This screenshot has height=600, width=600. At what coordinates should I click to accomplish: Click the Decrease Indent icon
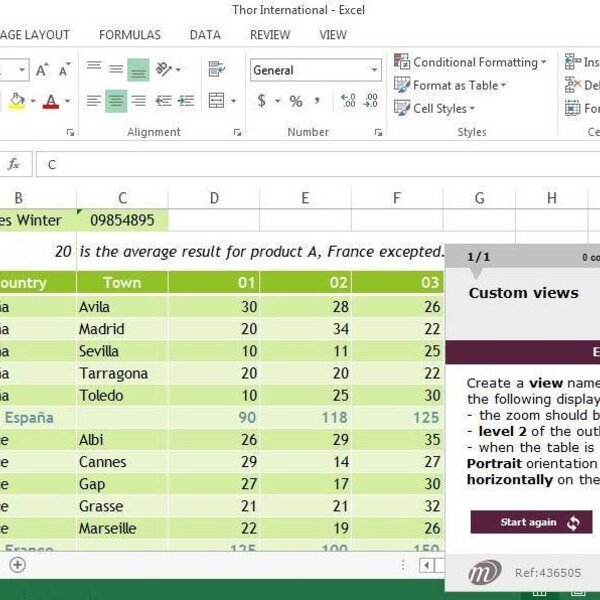[163, 101]
